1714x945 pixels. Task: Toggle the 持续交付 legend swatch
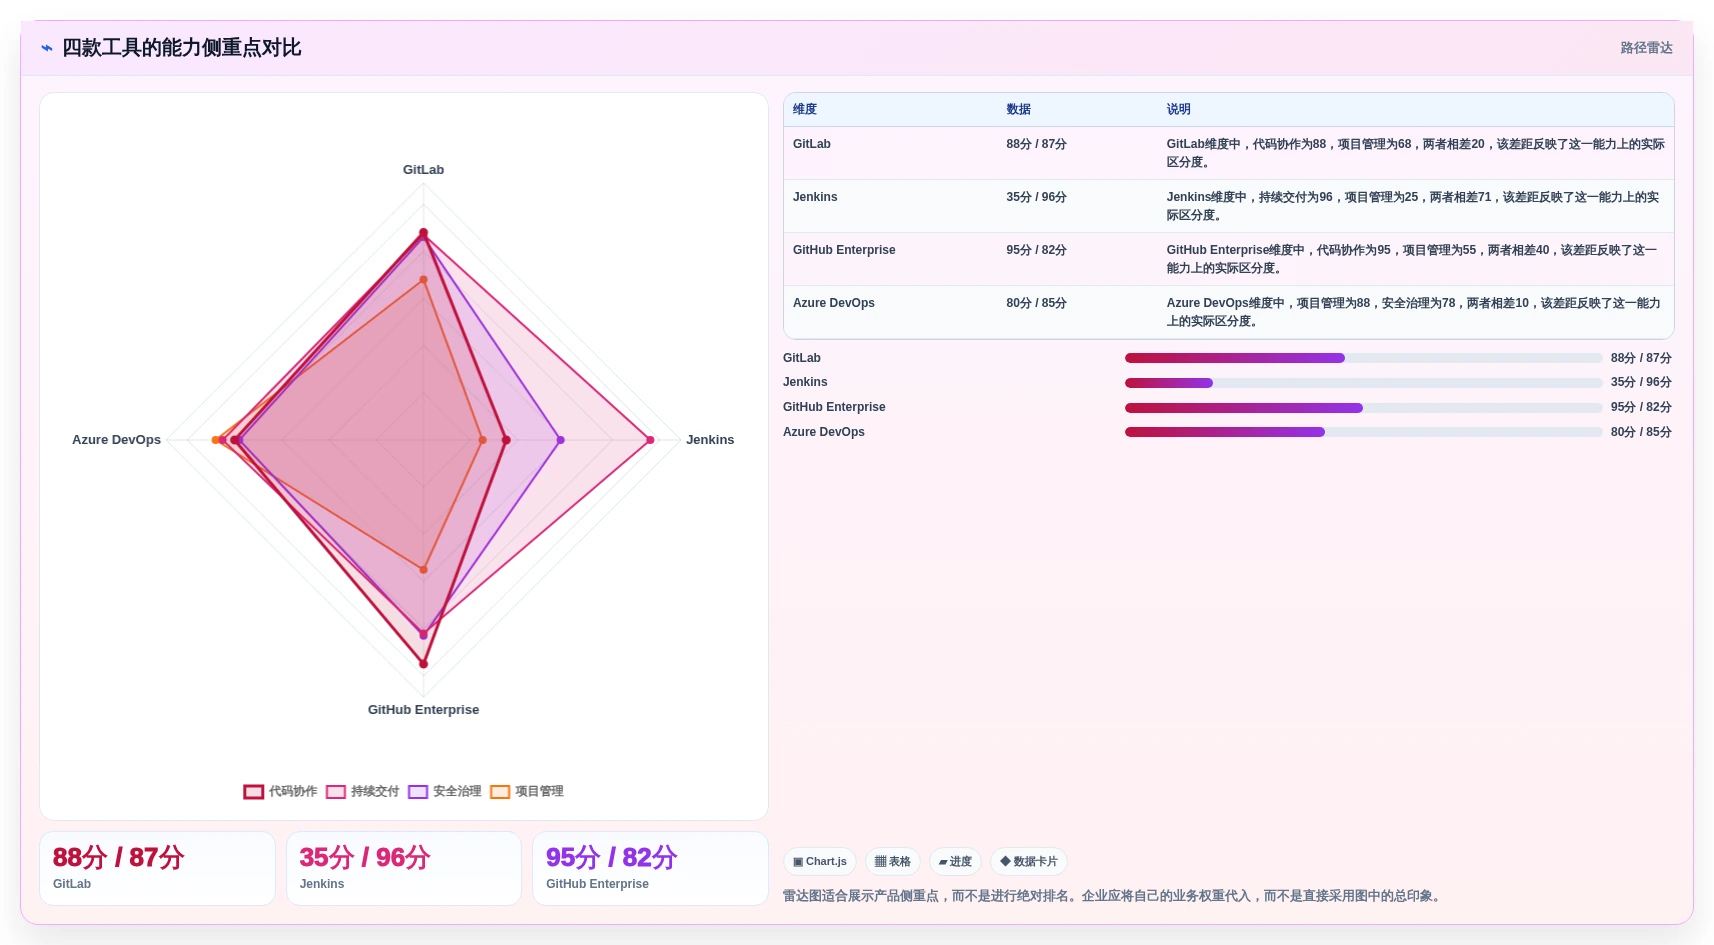336,792
